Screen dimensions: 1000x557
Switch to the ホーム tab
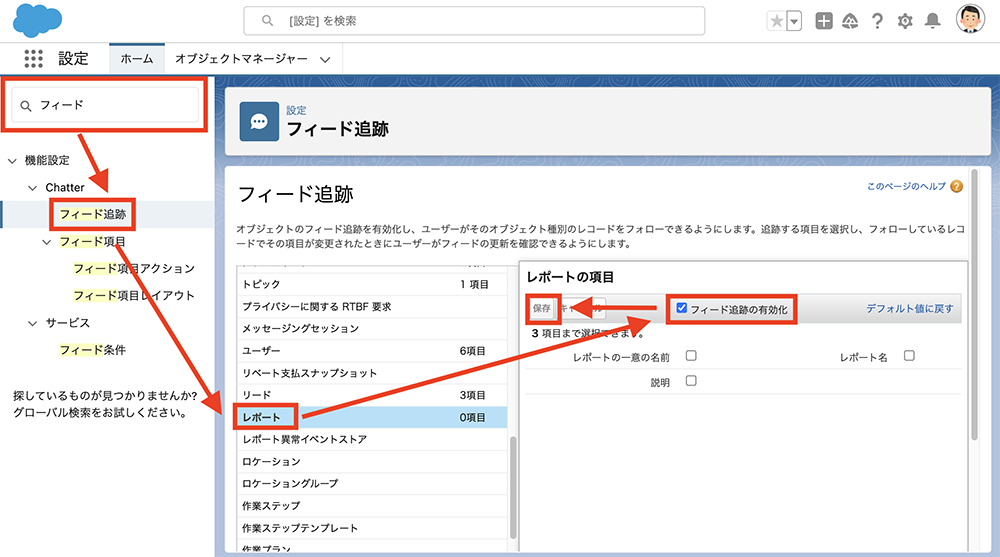[x=136, y=59]
